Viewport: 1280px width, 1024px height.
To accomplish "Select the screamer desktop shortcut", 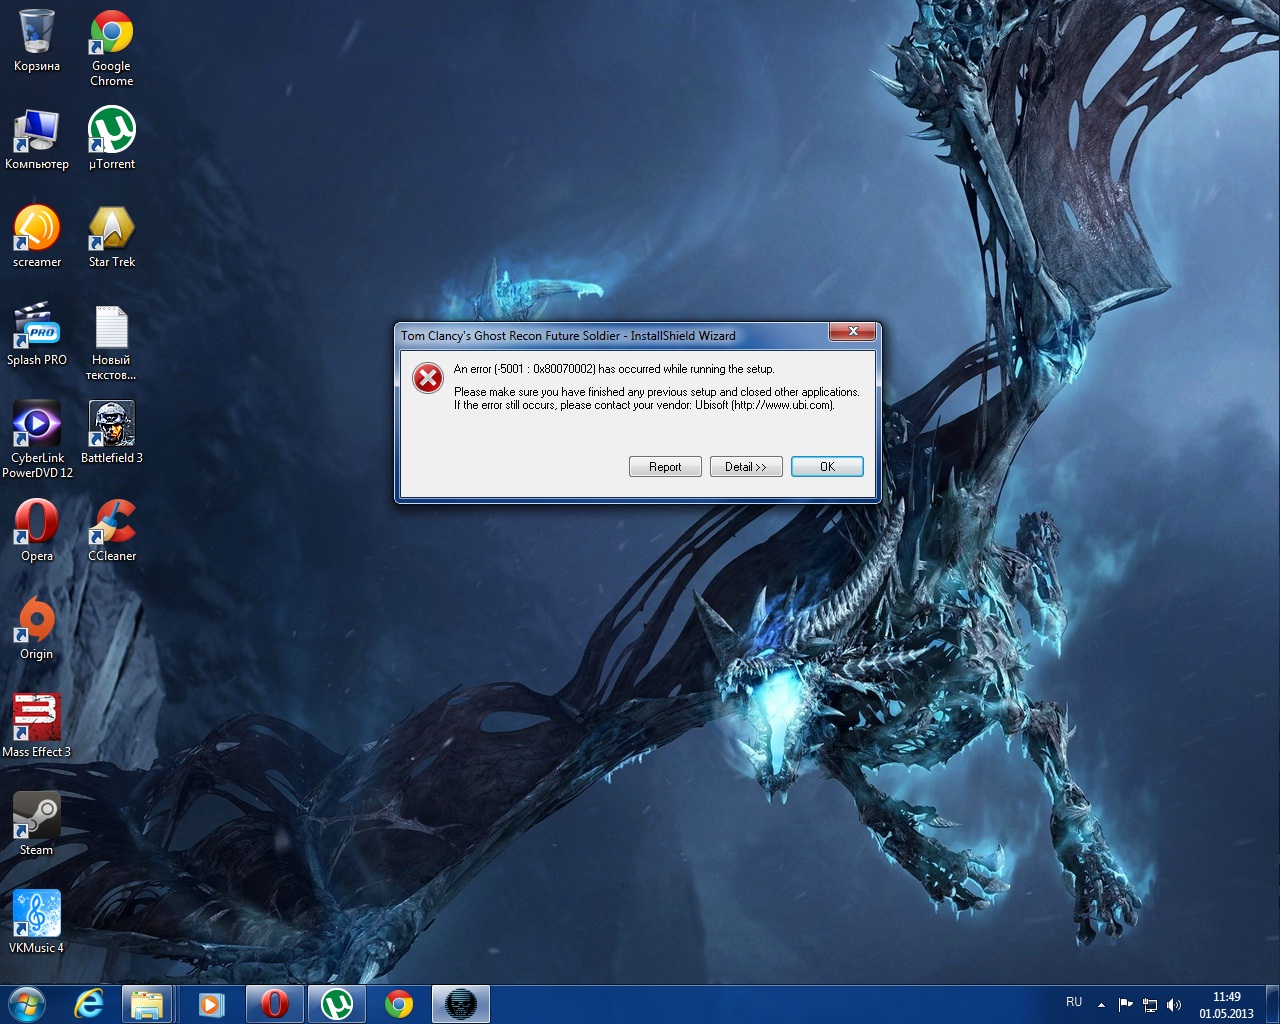I will tap(37, 238).
